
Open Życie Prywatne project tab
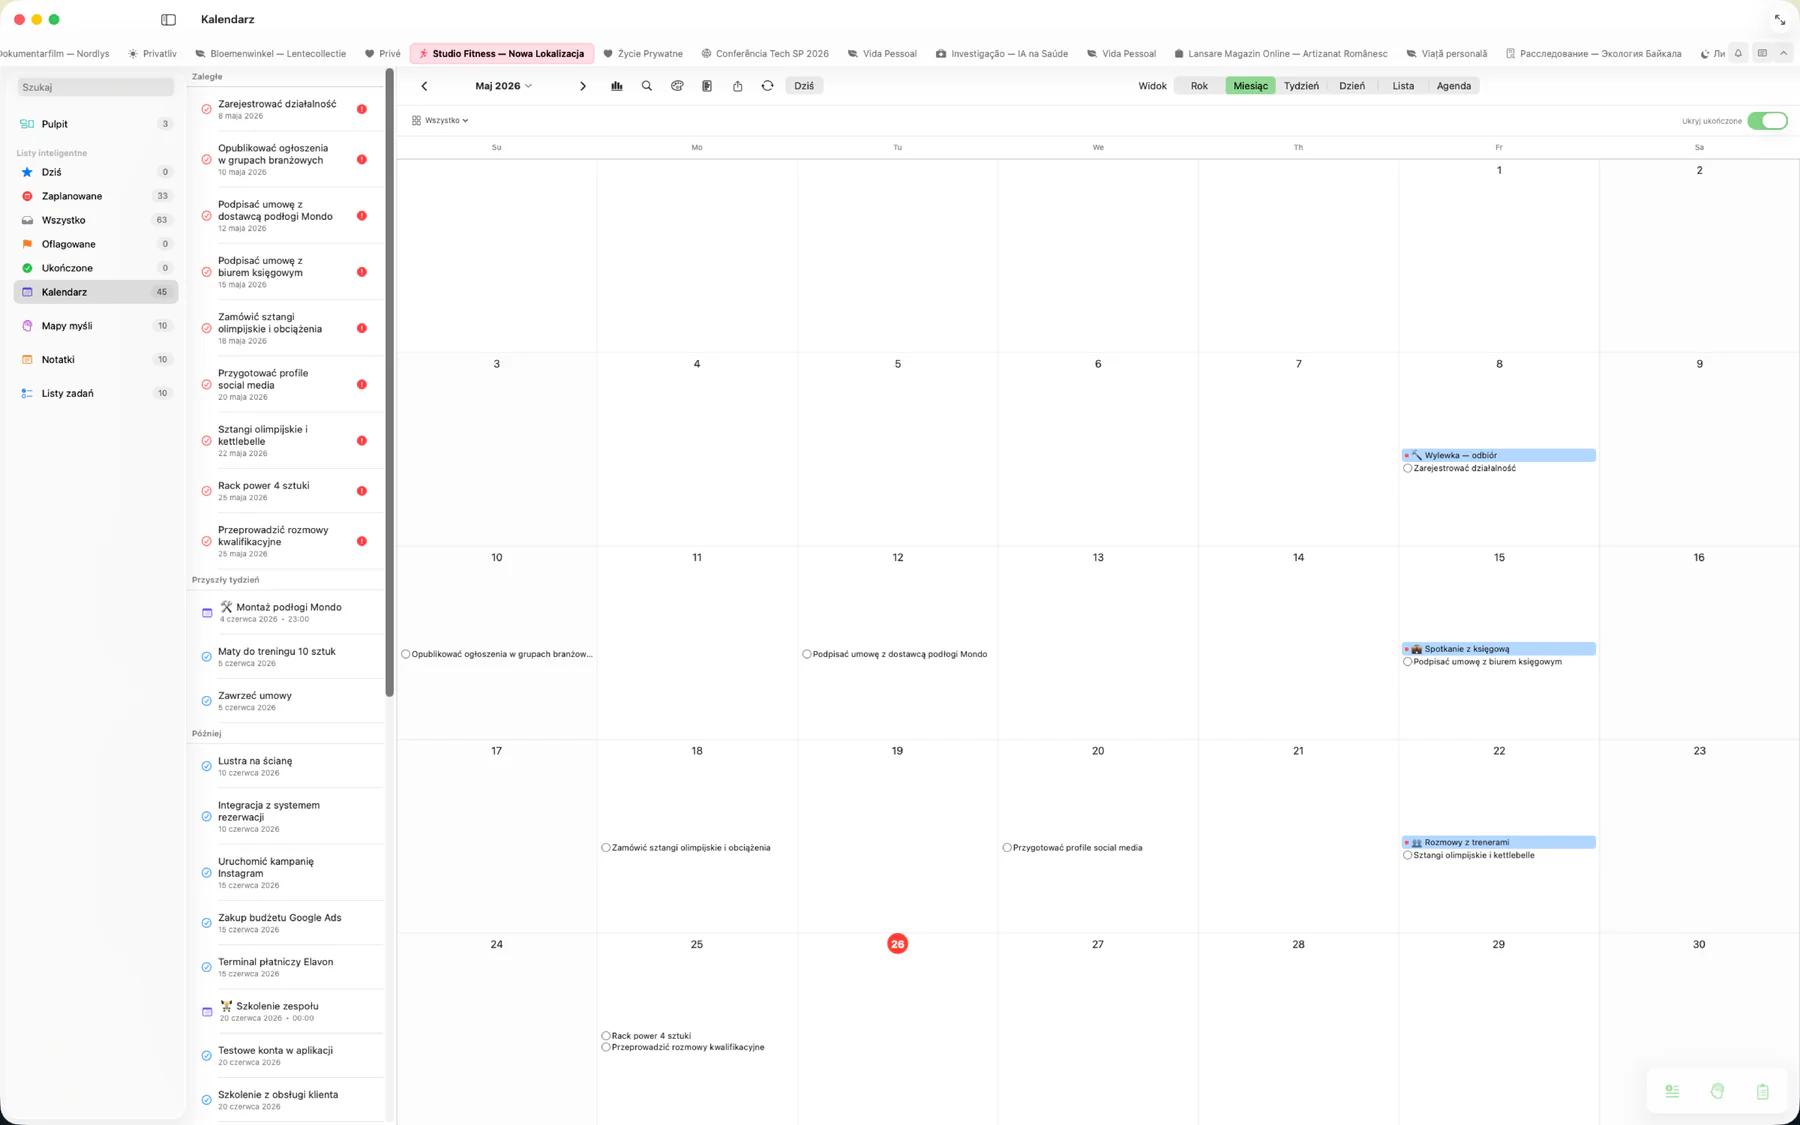(x=643, y=54)
